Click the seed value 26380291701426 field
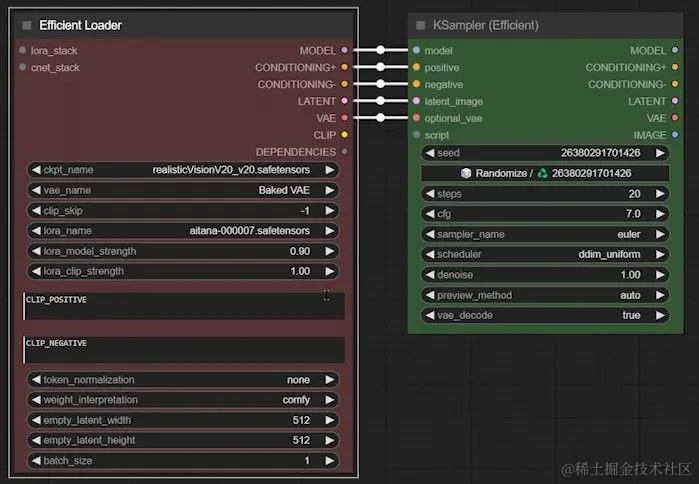 click(x=545, y=153)
